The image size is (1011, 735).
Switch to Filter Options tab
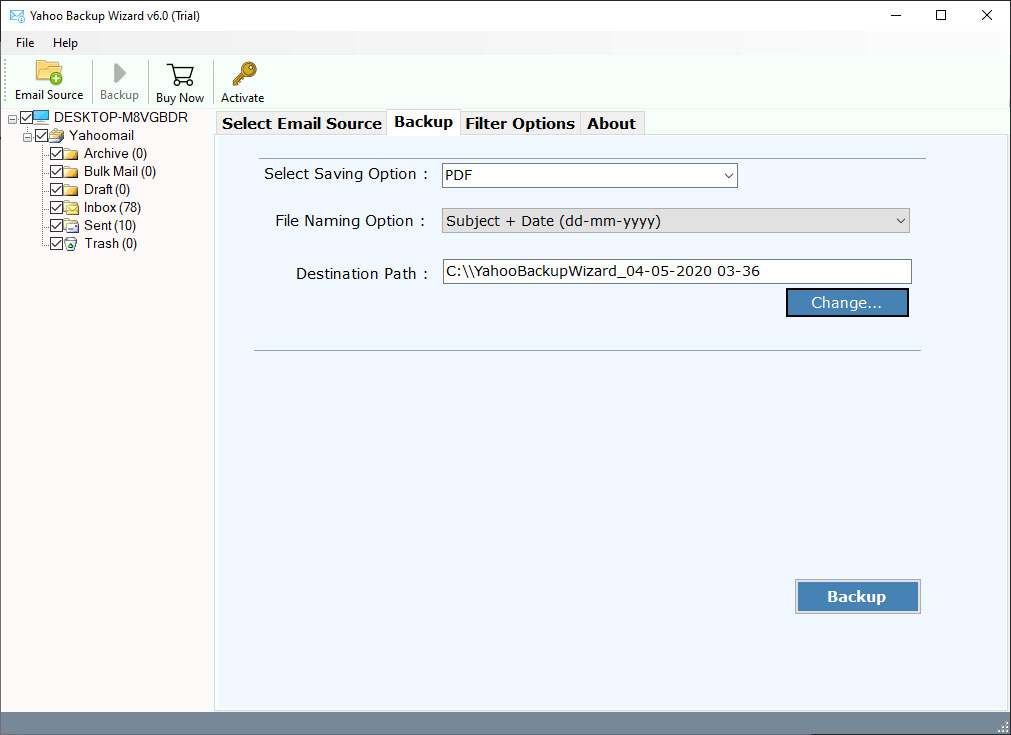point(520,123)
